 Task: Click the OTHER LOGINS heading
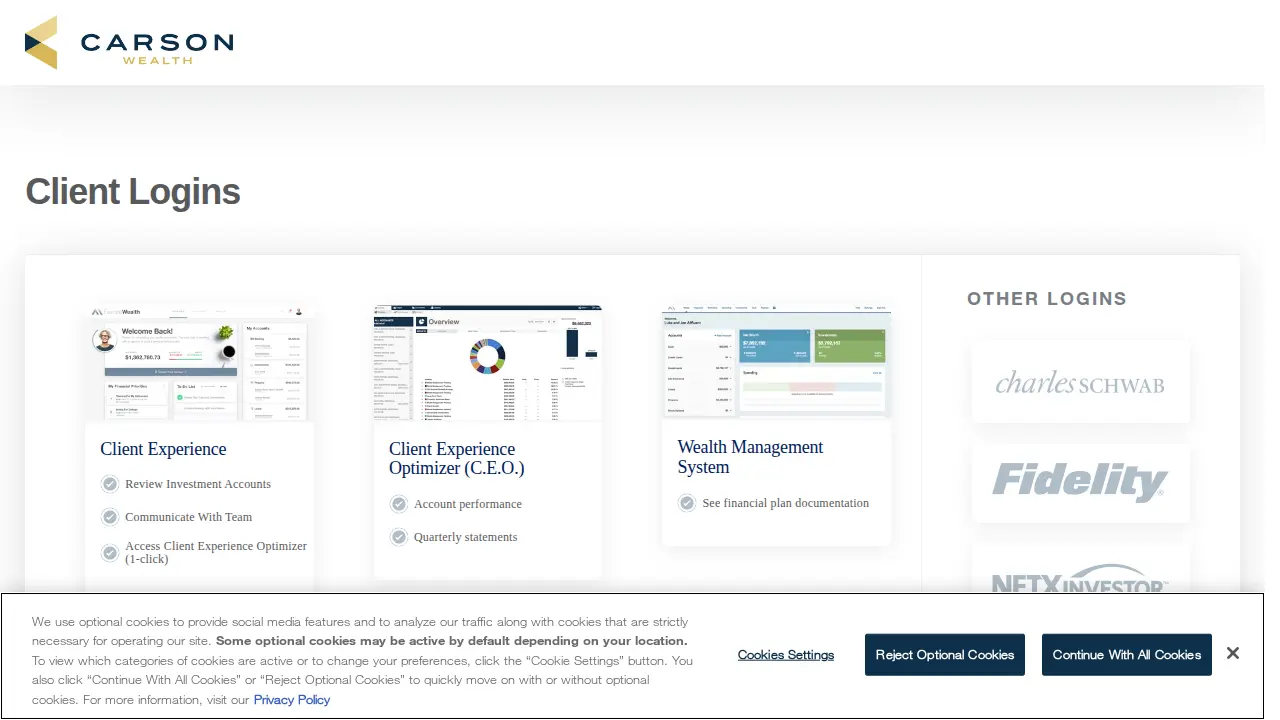pyautogui.click(x=1047, y=299)
